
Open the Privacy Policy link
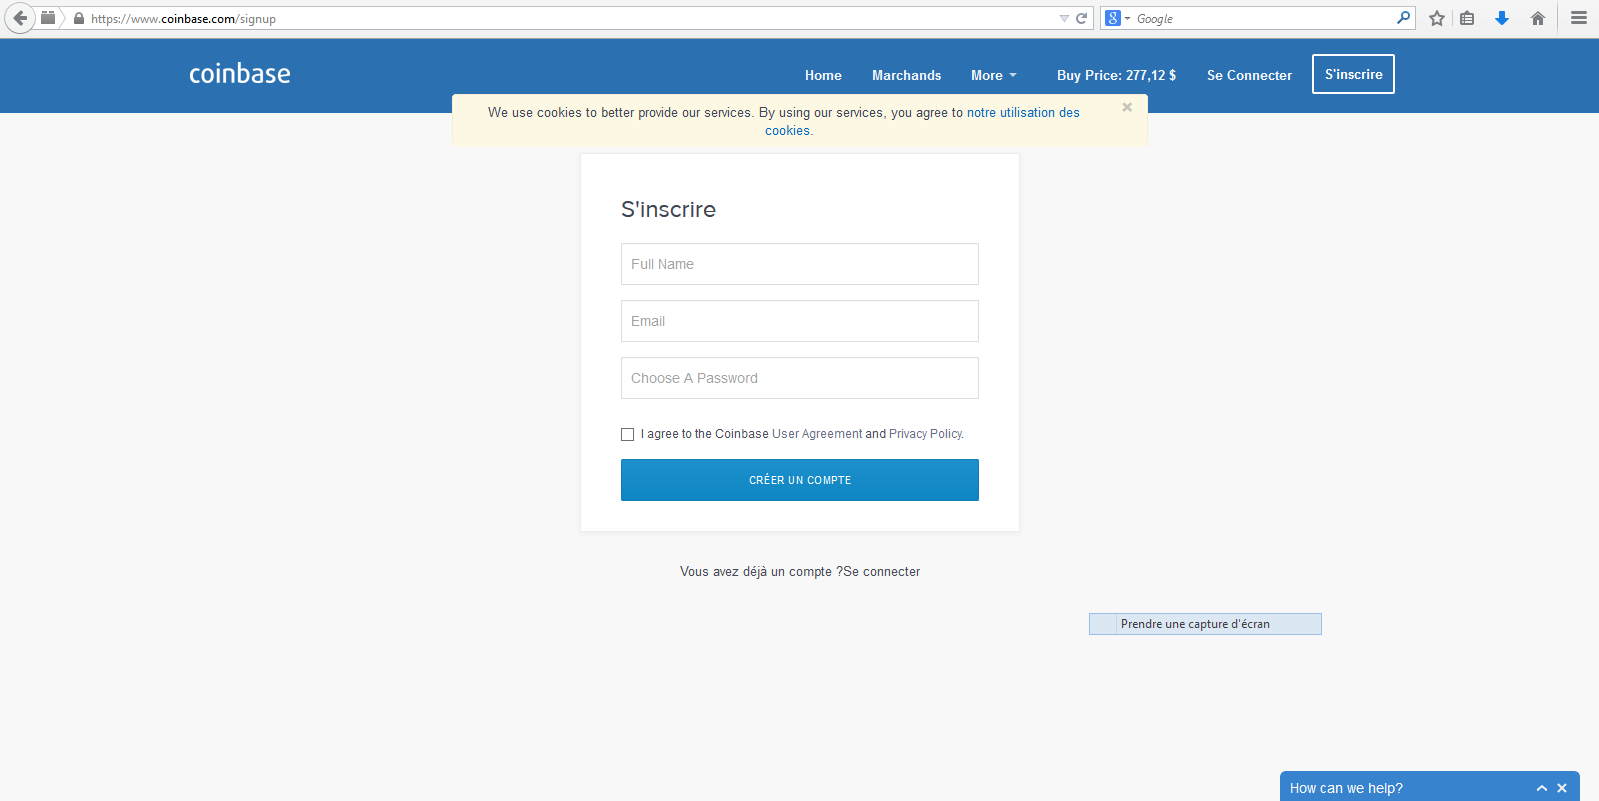tap(925, 434)
